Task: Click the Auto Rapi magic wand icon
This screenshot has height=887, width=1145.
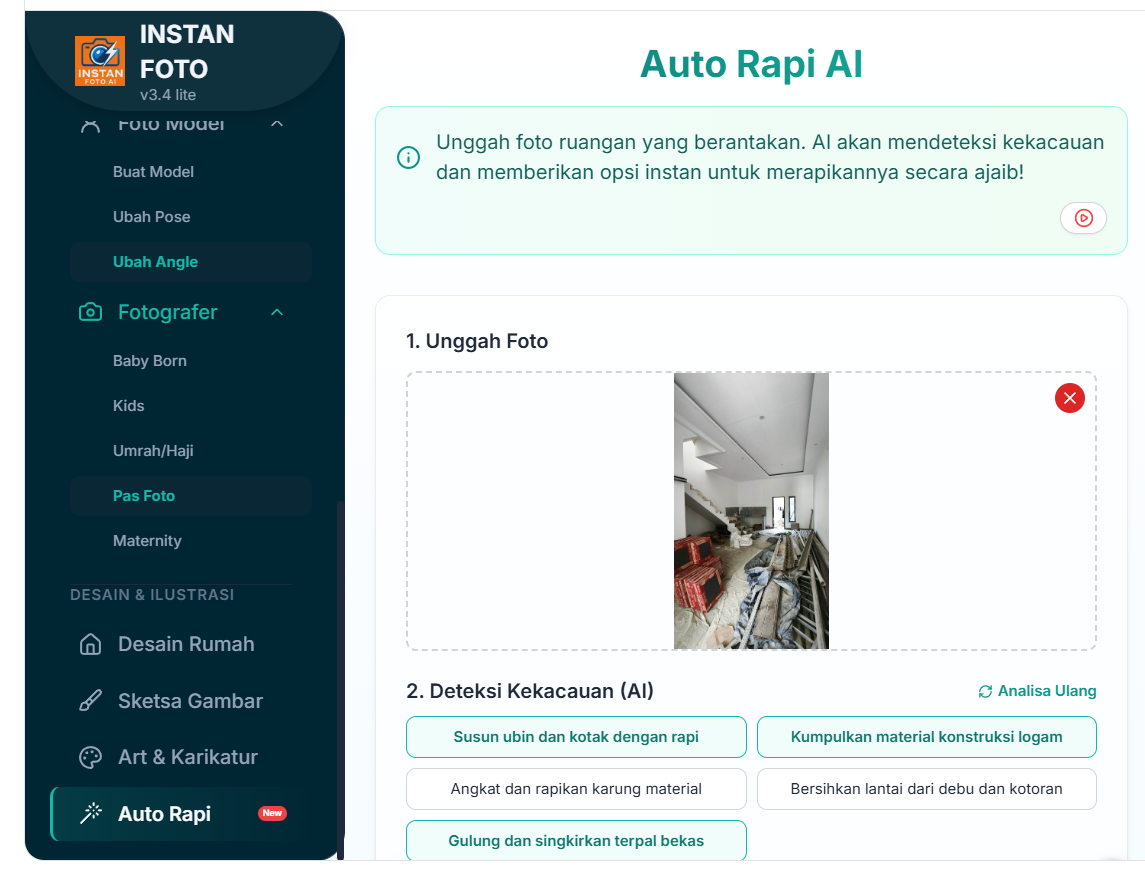Action: 90,814
